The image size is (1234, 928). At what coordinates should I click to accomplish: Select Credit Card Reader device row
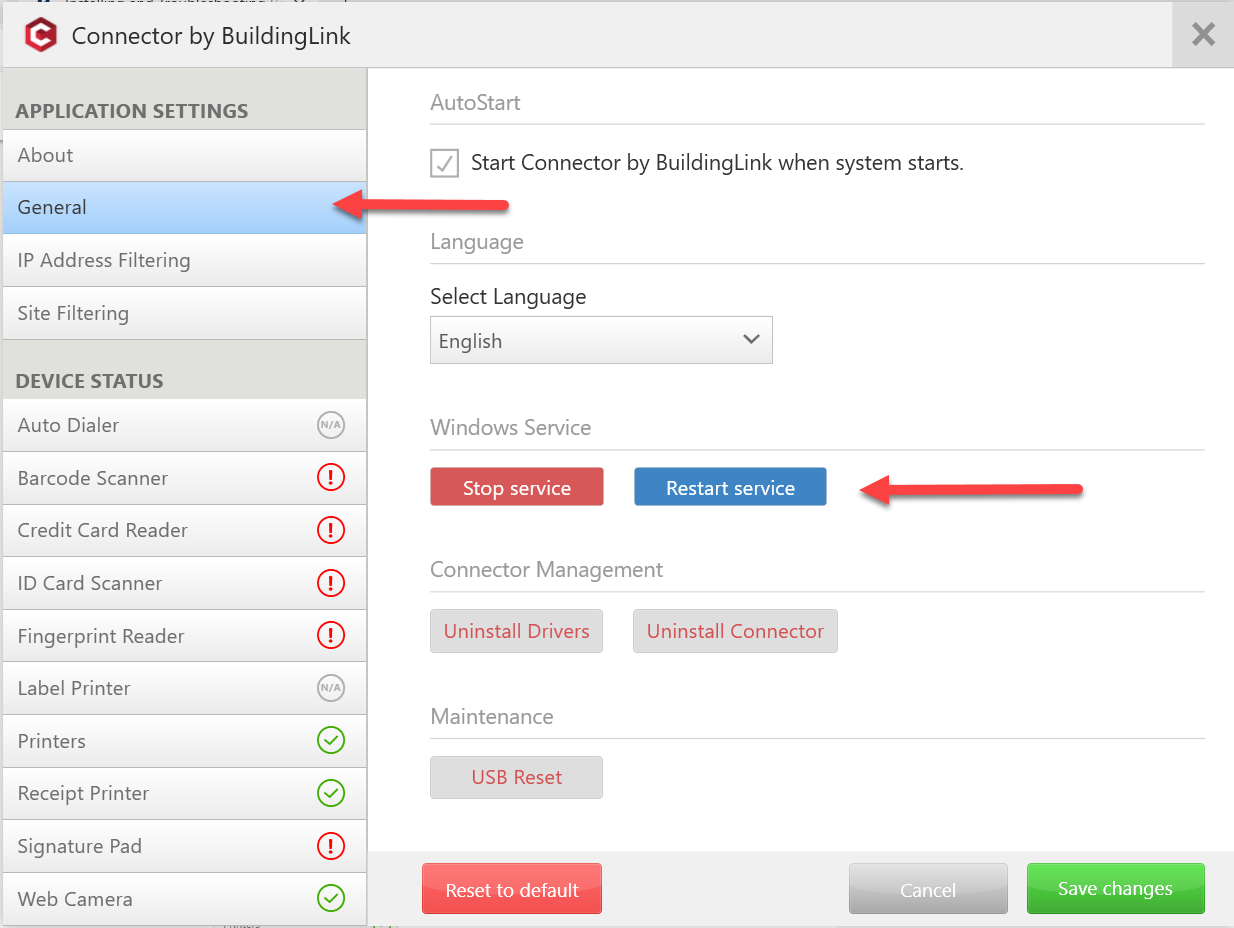point(184,530)
